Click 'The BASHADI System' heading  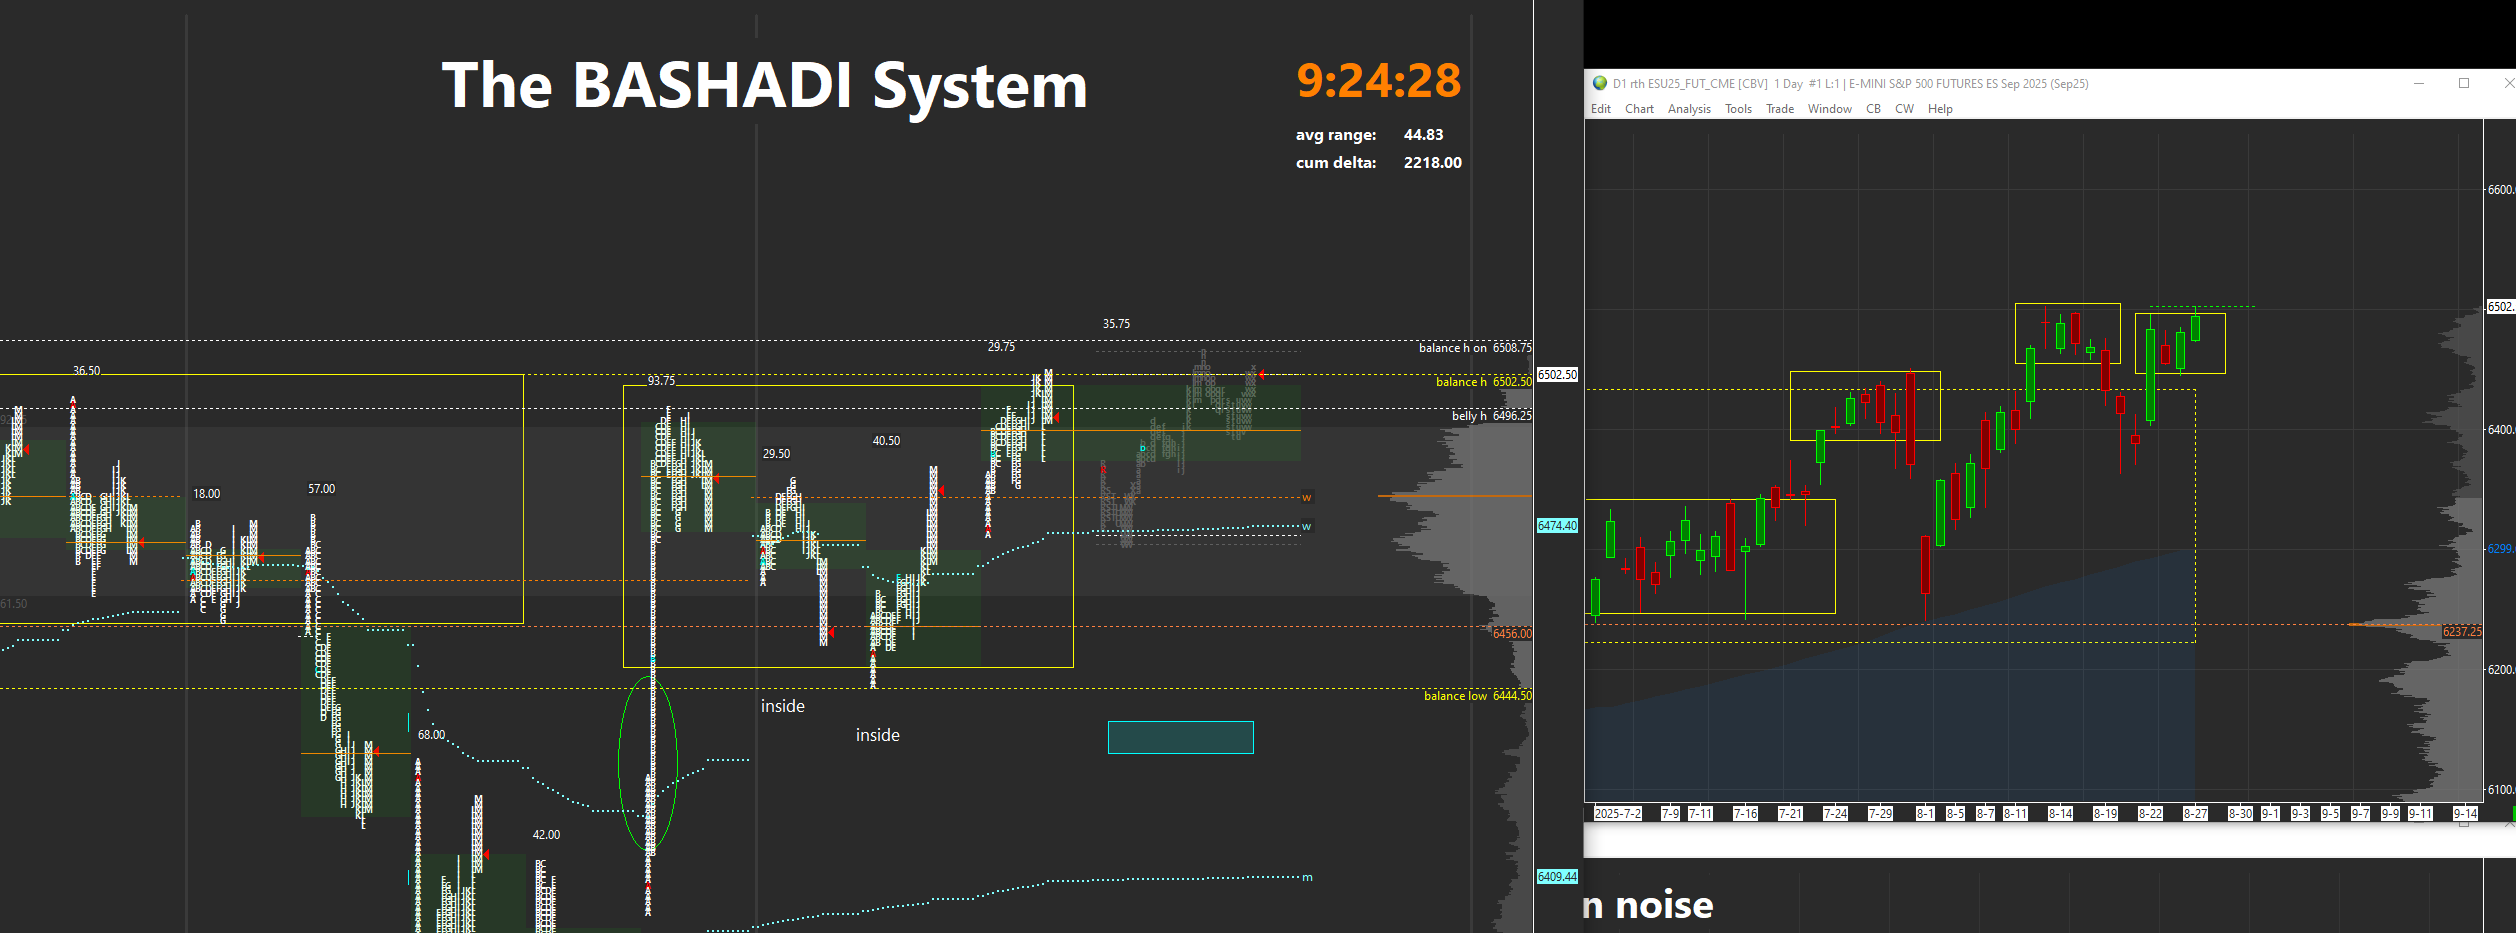click(765, 86)
